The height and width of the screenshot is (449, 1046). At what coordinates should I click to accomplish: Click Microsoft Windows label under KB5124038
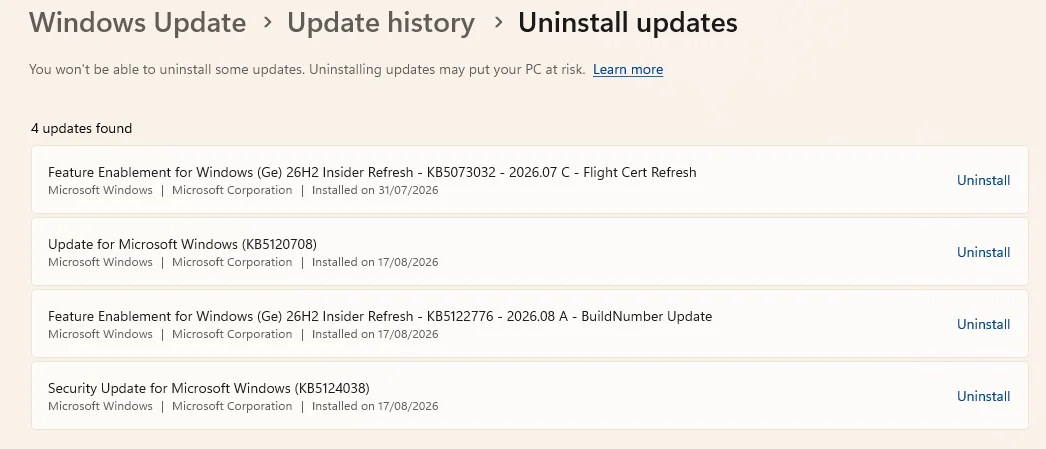pos(100,406)
